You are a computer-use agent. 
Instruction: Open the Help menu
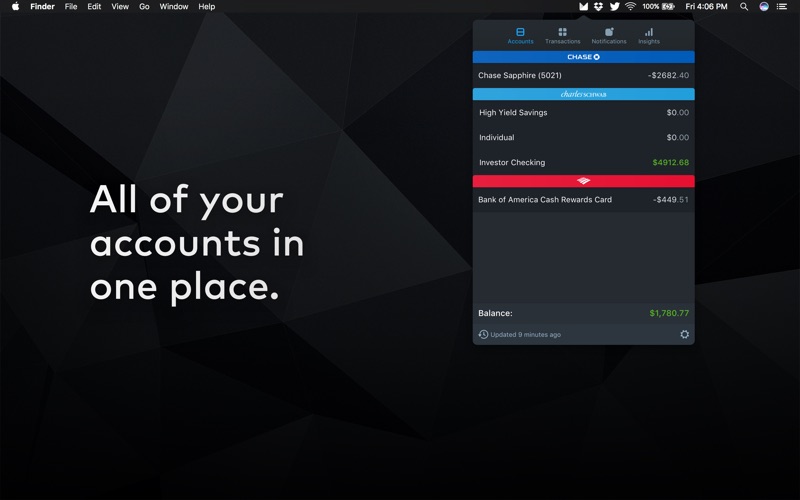pyautogui.click(x=207, y=7)
